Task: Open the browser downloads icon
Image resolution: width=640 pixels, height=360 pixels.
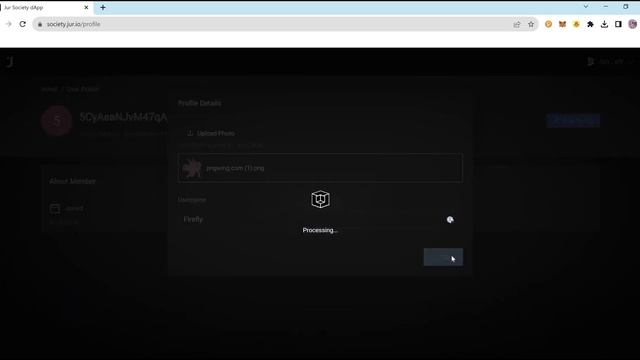Action: click(604, 24)
